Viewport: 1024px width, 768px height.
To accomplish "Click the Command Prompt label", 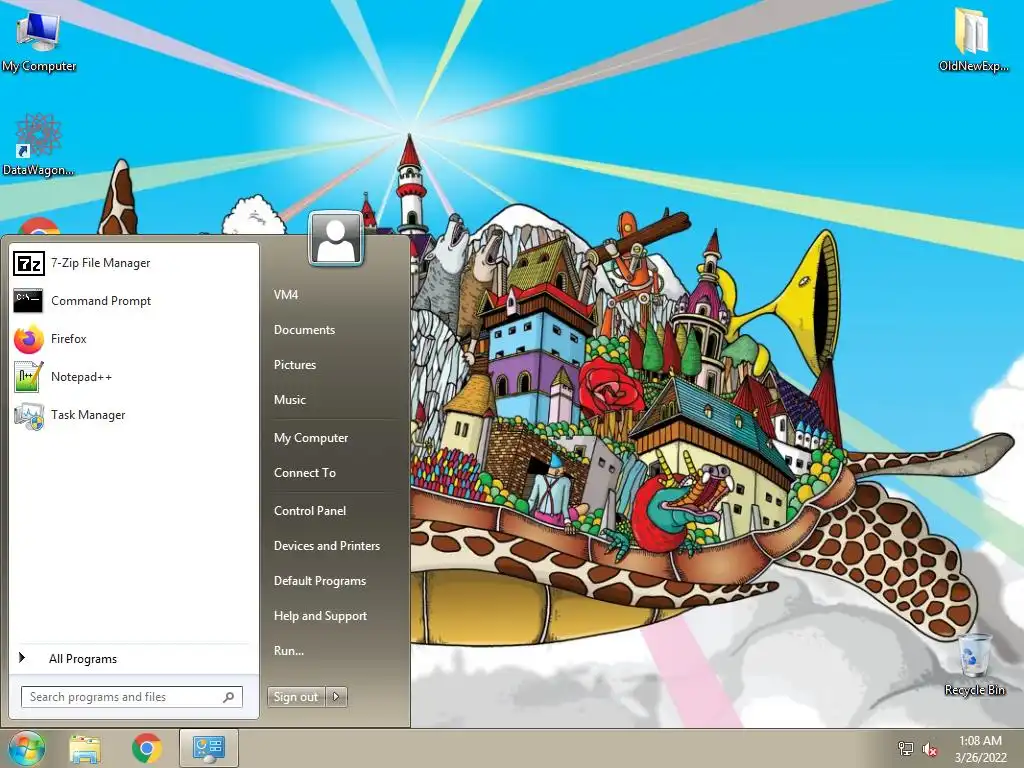I will coord(101,301).
